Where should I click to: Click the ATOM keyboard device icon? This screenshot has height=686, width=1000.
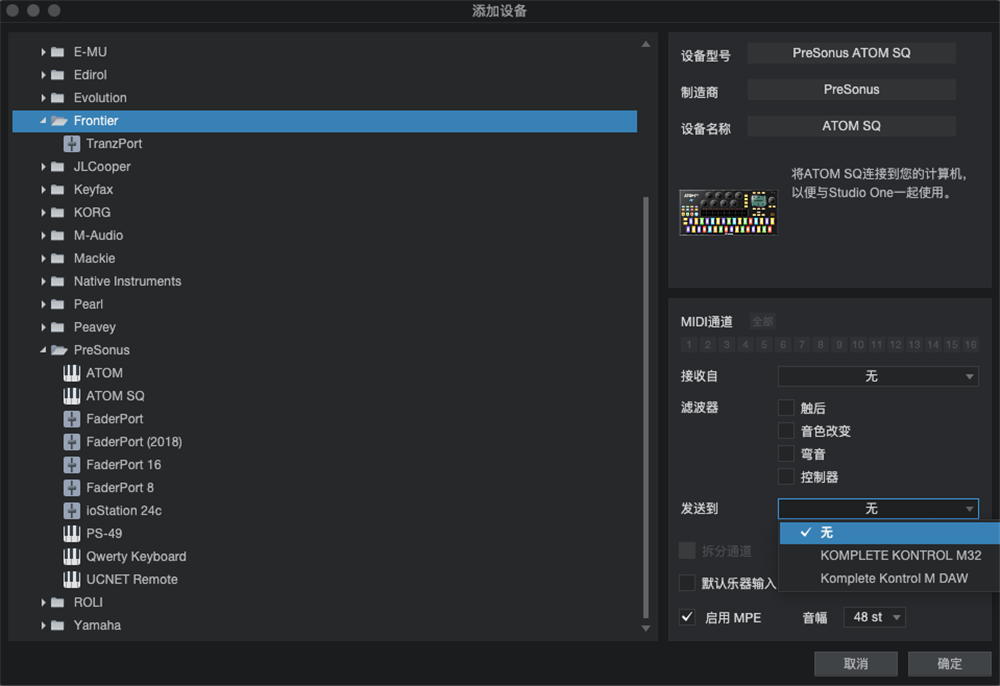(x=71, y=373)
